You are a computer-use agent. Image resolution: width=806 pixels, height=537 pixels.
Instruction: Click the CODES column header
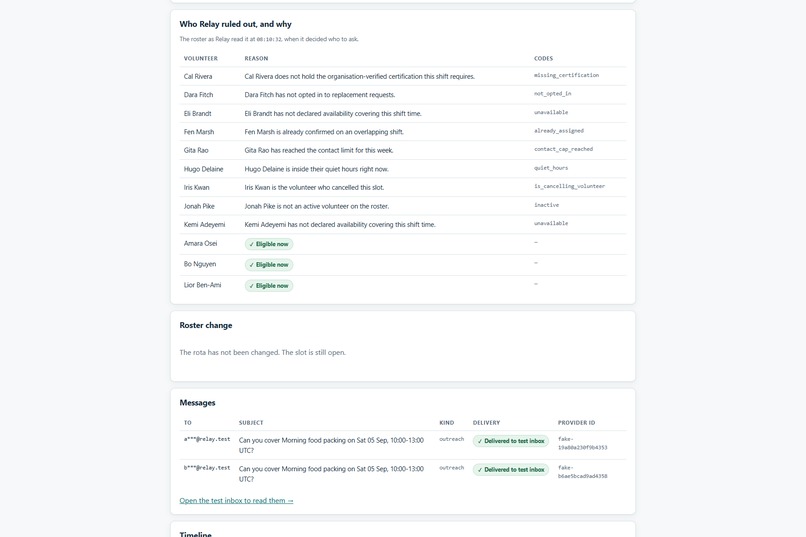tap(543, 59)
